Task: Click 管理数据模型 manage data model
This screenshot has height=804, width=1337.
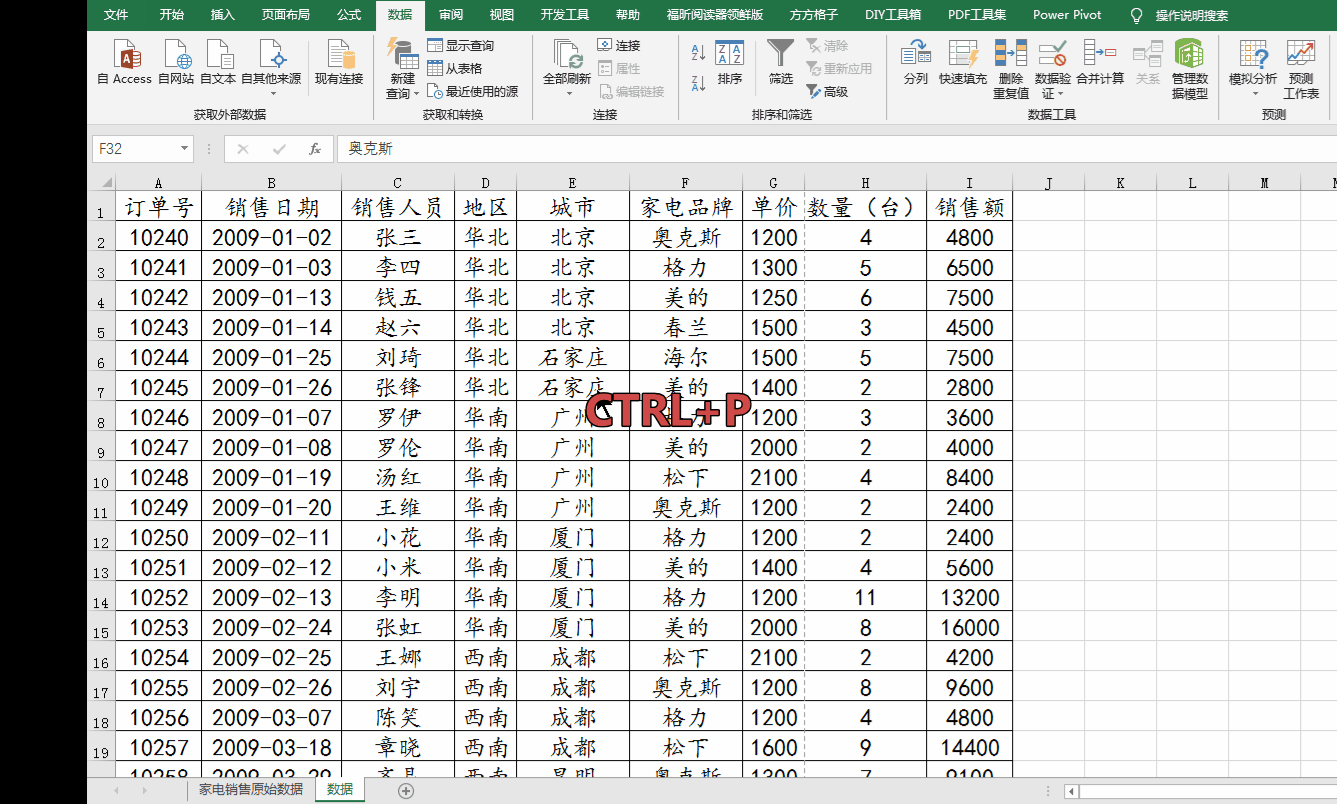Action: pyautogui.click(x=1189, y=69)
